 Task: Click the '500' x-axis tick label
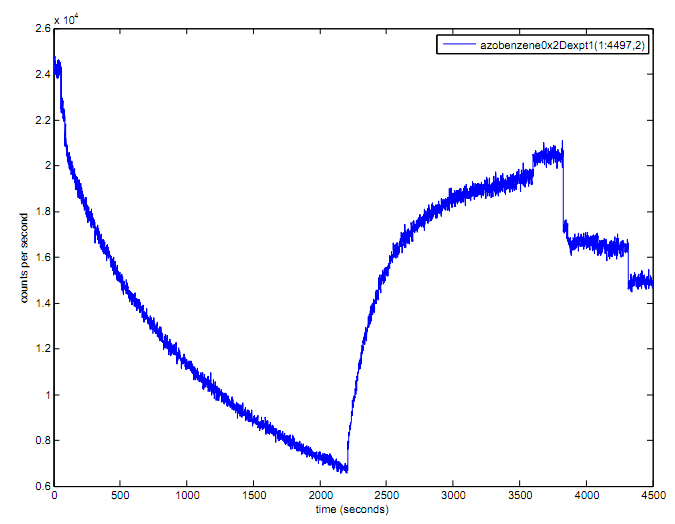[x=120, y=495]
